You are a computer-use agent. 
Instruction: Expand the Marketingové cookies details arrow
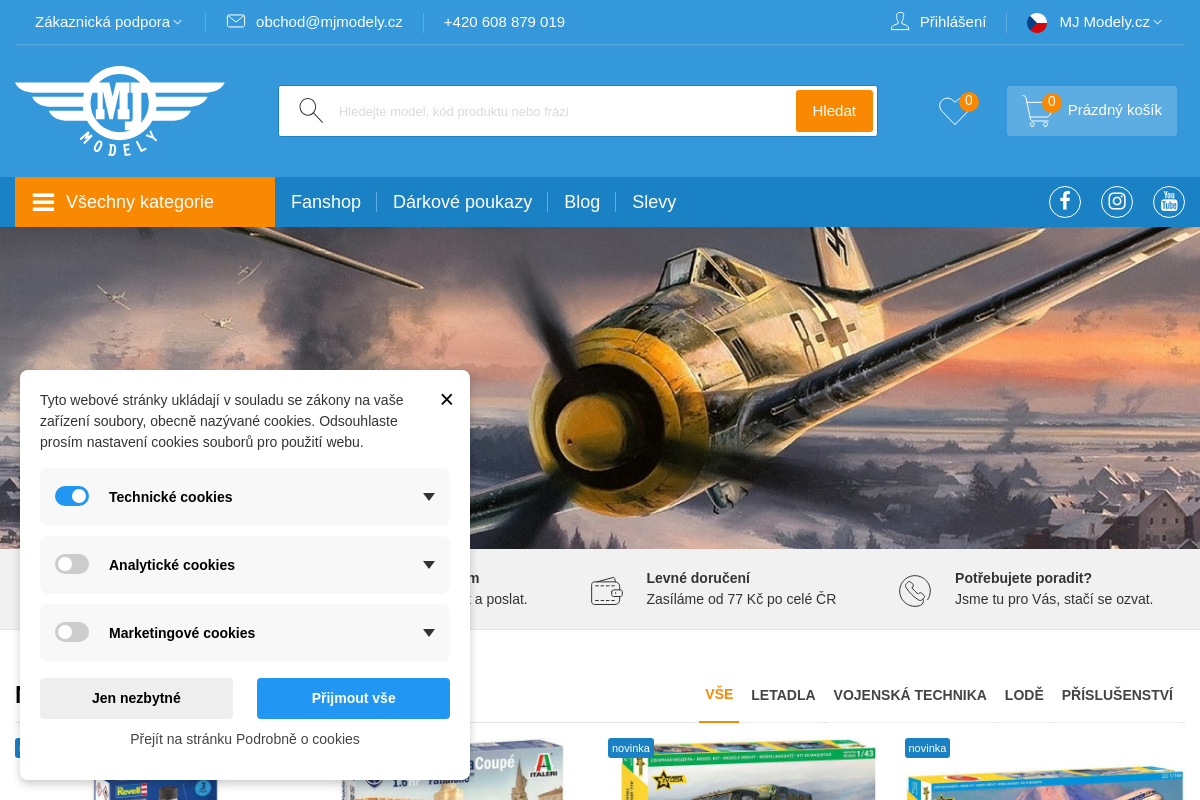[429, 633]
